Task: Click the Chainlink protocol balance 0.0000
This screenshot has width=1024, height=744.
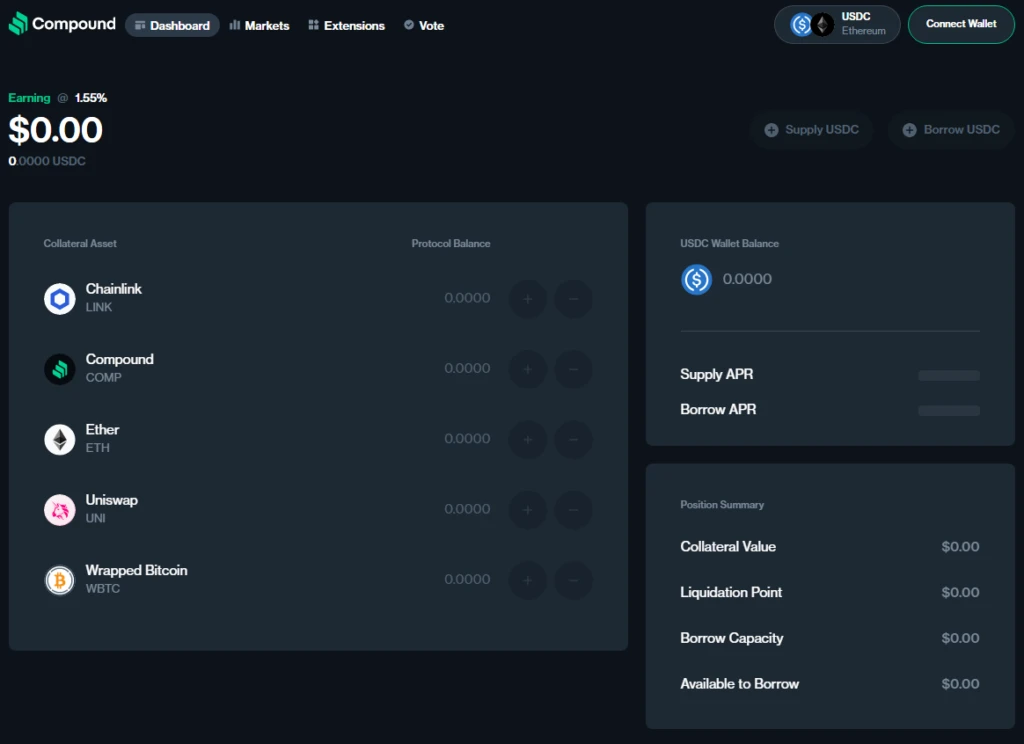Action: pyautogui.click(x=468, y=299)
